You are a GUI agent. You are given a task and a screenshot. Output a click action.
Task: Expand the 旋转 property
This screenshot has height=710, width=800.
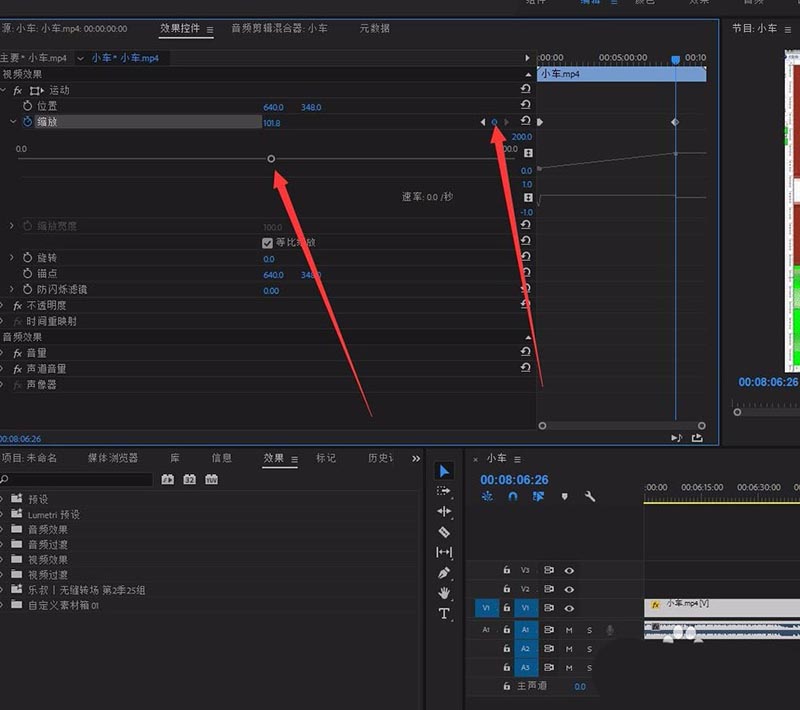(11, 258)
